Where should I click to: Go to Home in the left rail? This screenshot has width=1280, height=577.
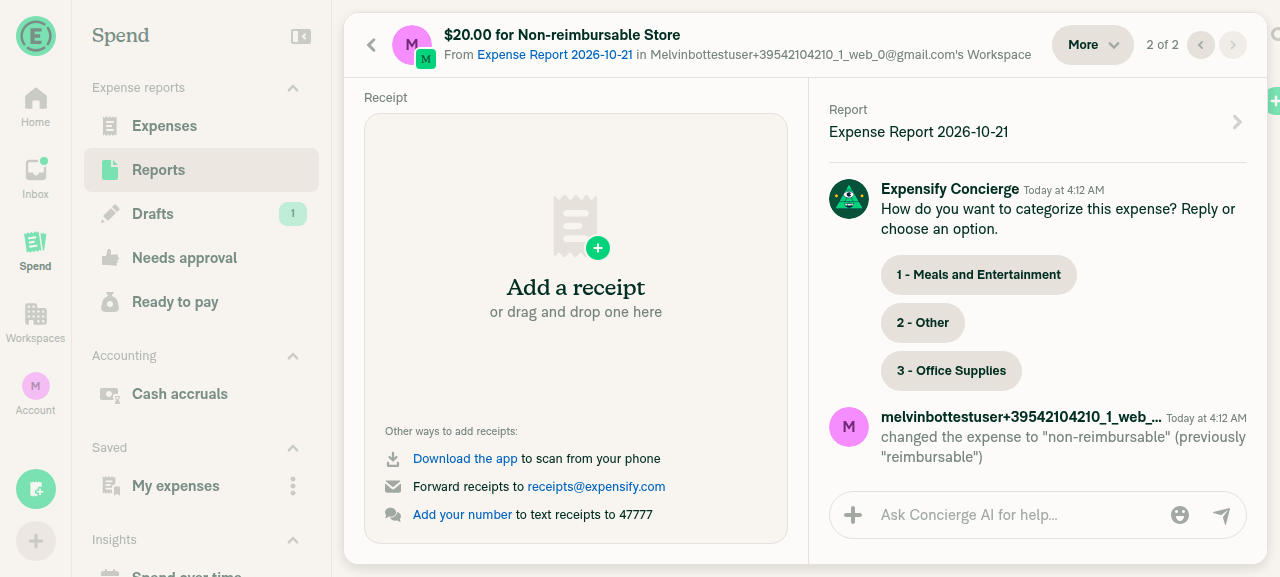[x=35, y=107]
